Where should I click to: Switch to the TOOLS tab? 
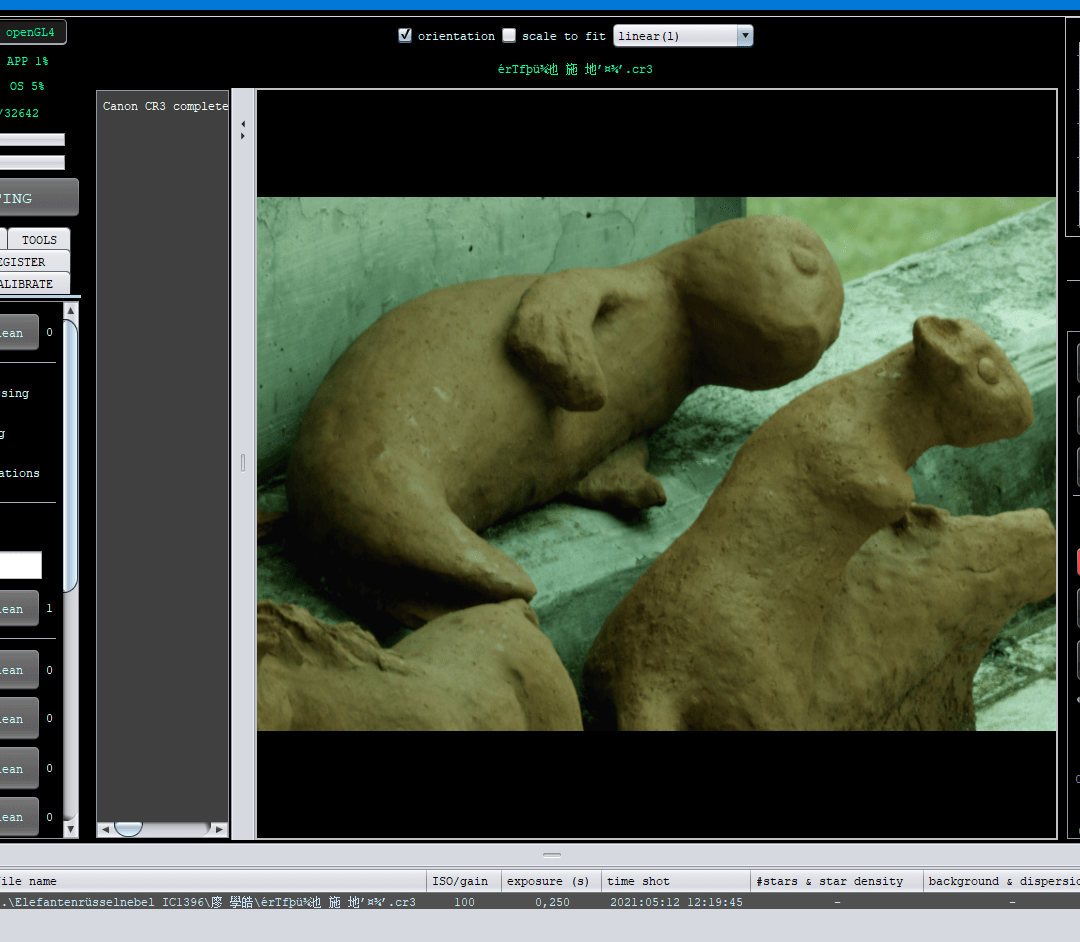click(x=39, y=240)
